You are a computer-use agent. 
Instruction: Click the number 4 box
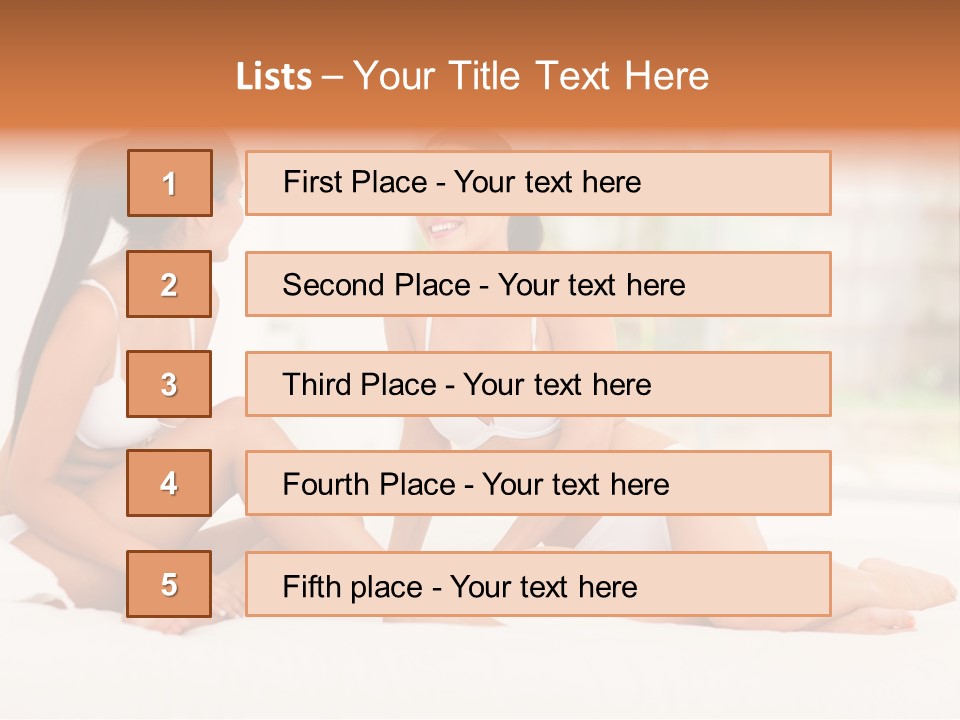click(169, 483)
